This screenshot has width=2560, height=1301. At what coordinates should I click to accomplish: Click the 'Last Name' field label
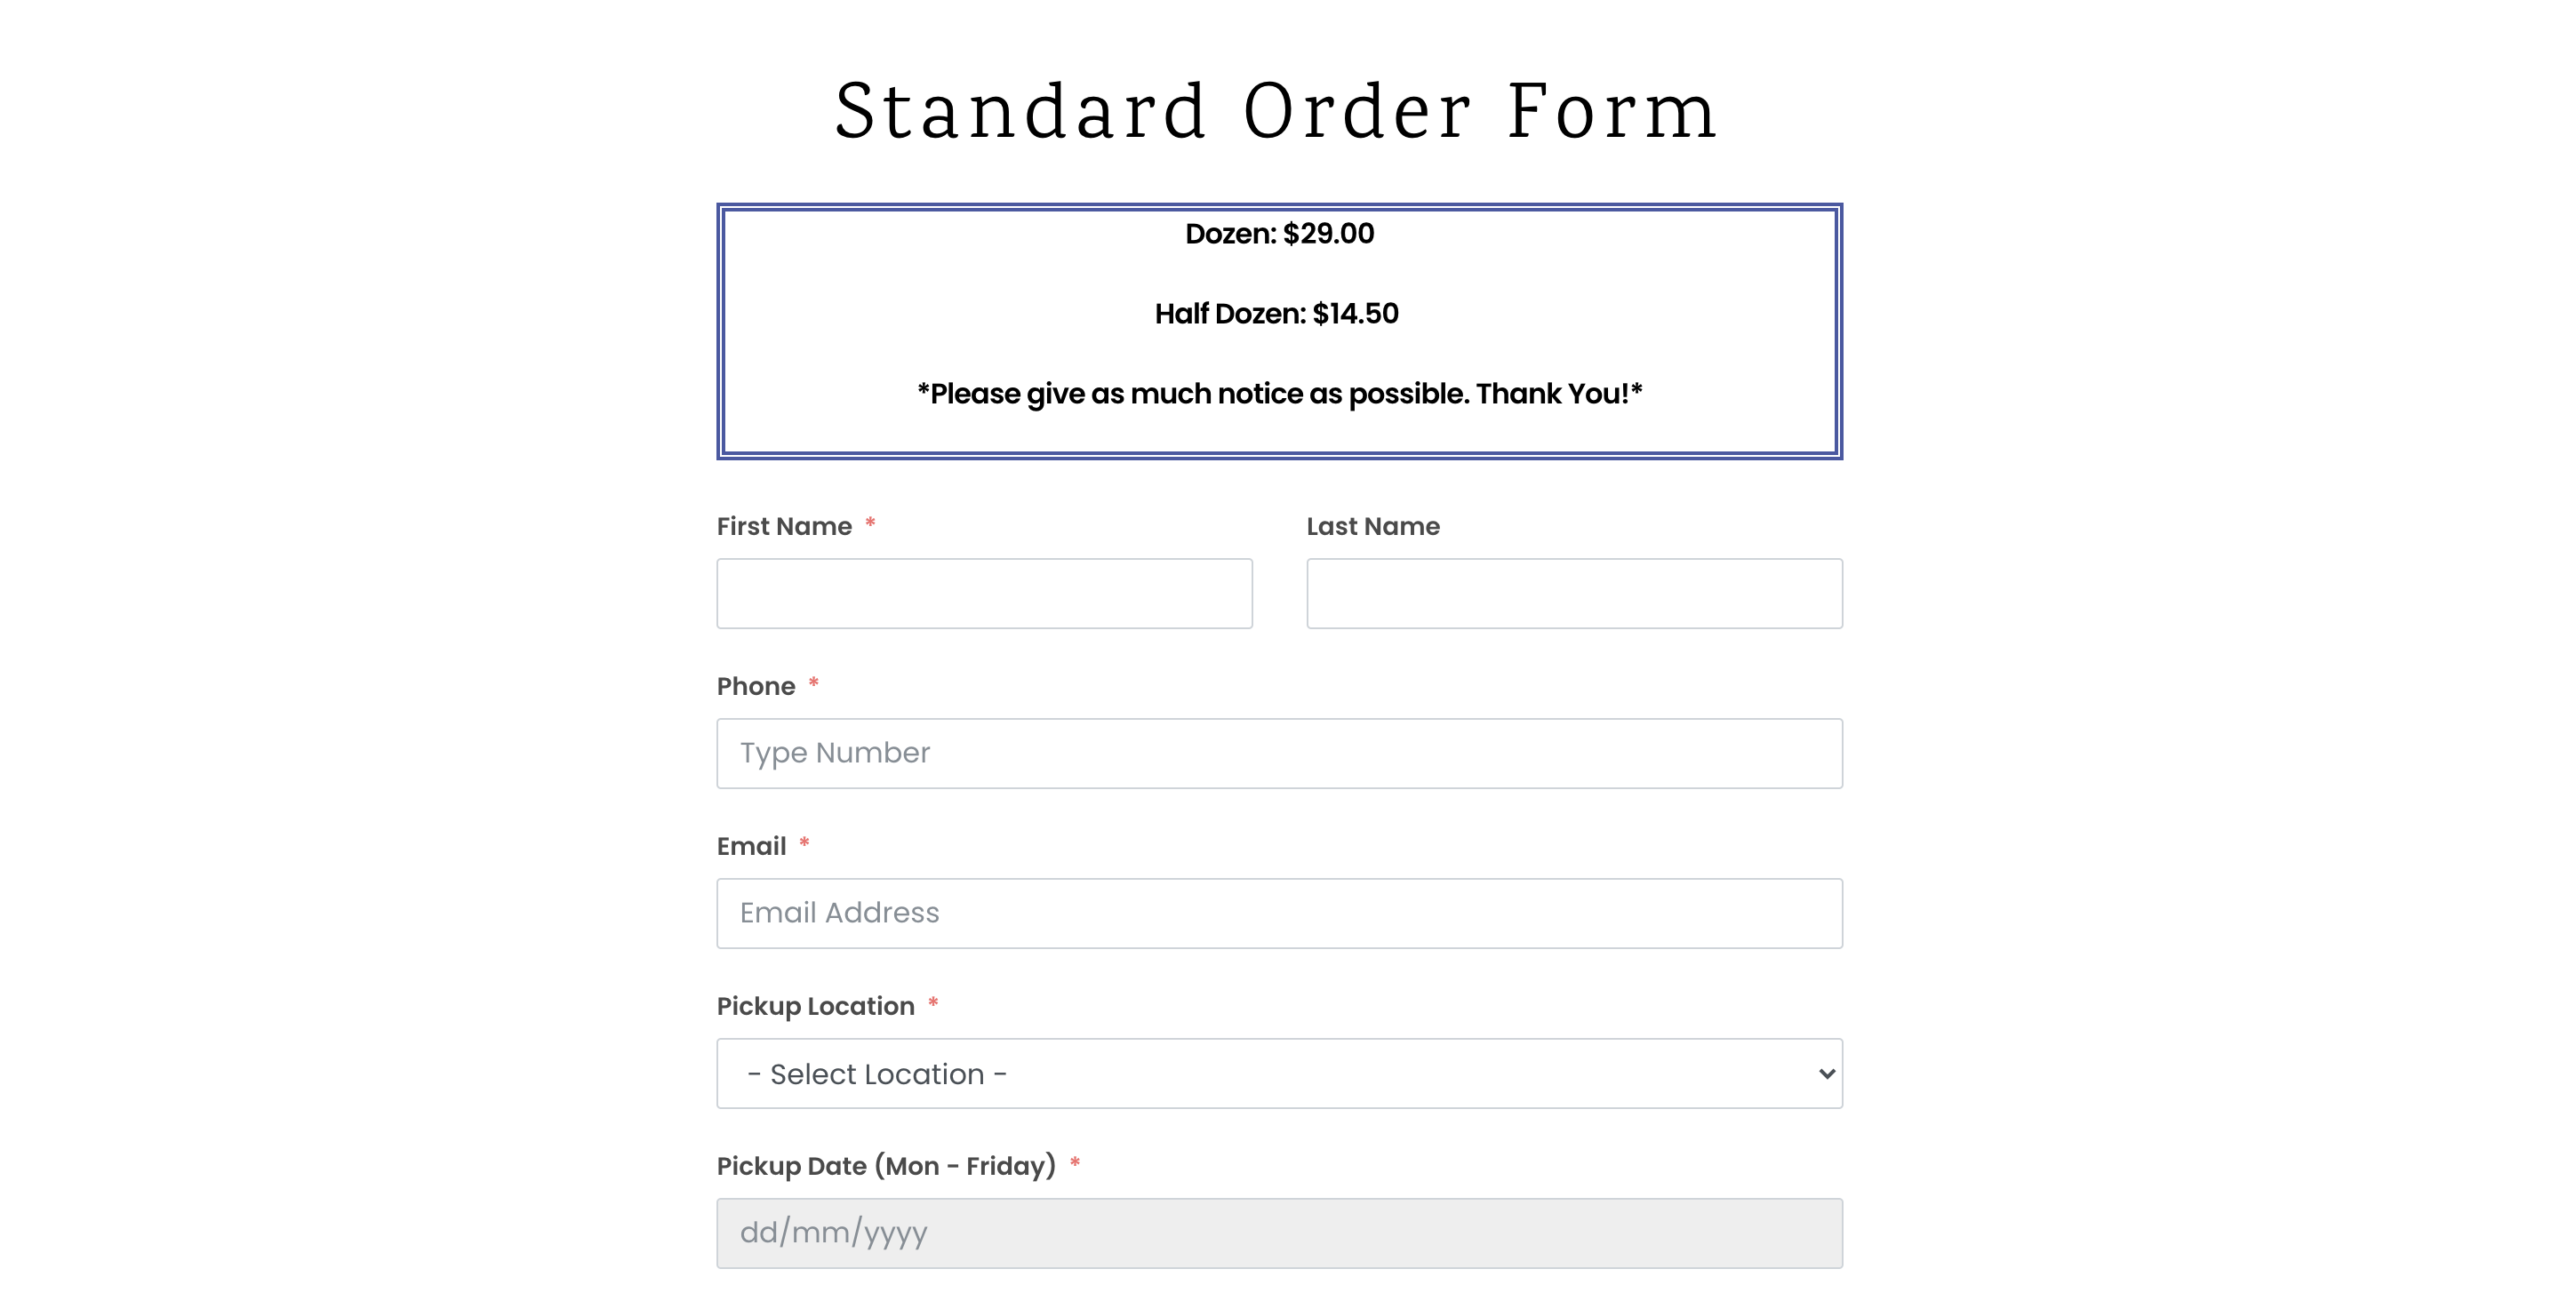1373,526
